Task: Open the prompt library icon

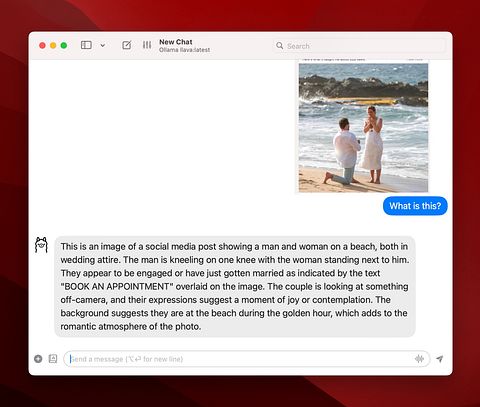Action: pos(53,359)
